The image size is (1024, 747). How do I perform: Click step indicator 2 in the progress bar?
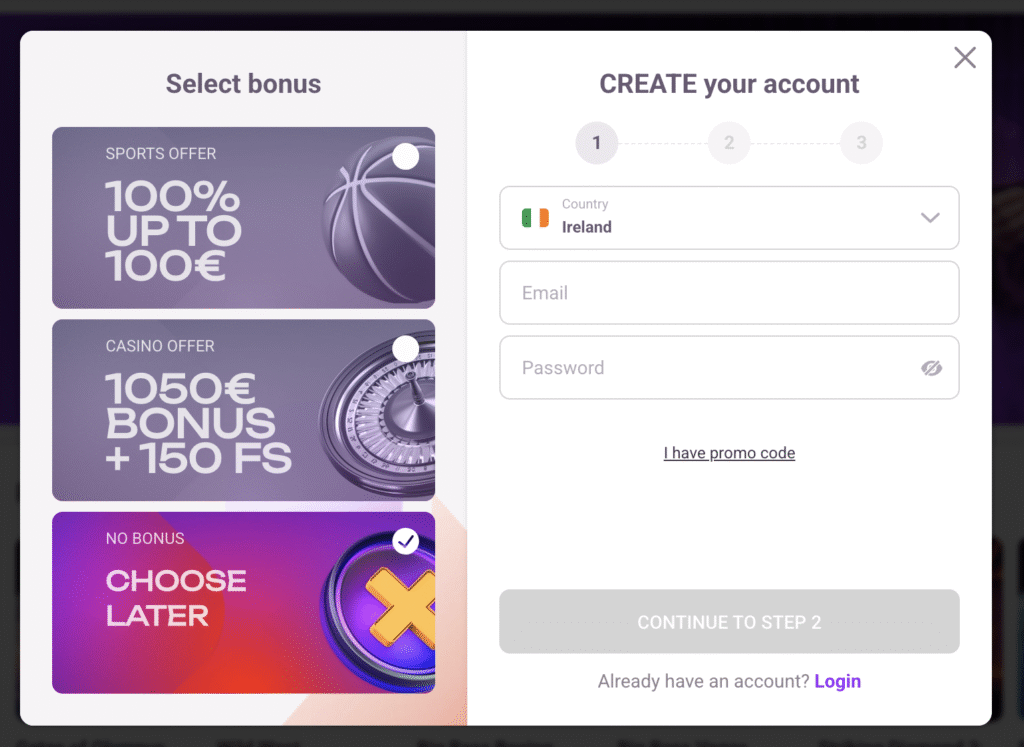pos(729,143)
